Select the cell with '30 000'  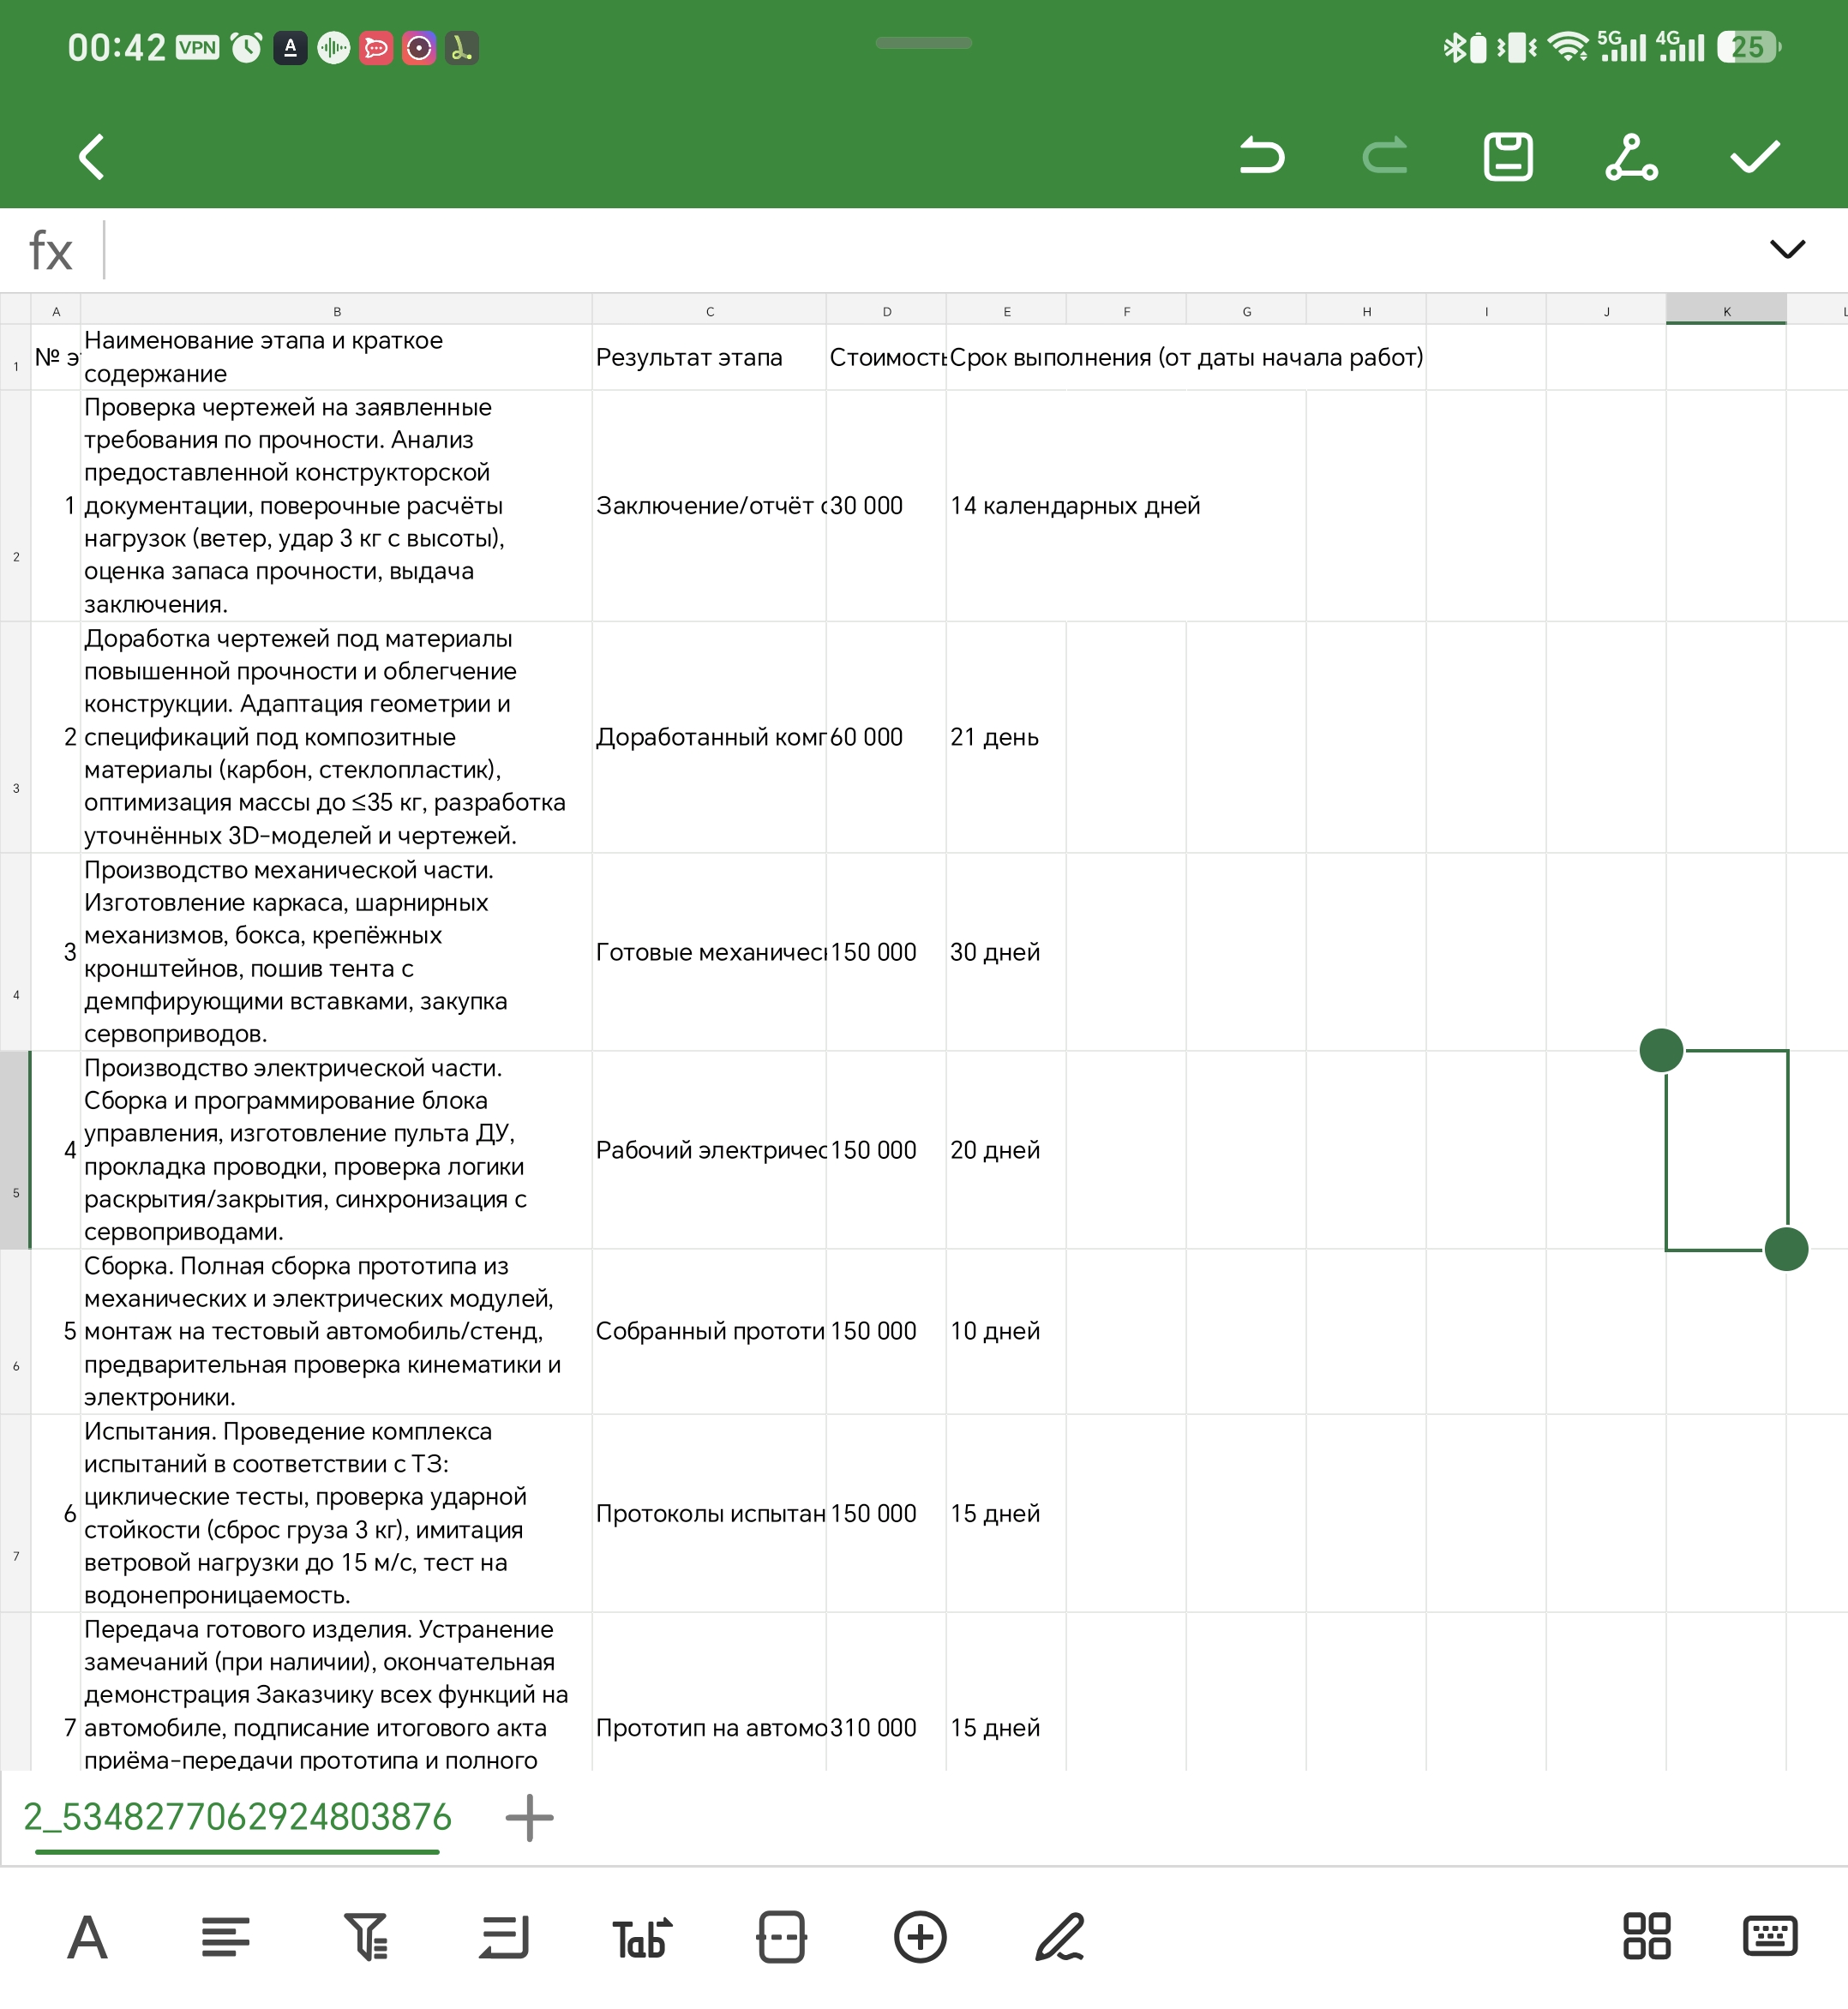(887, 506)
